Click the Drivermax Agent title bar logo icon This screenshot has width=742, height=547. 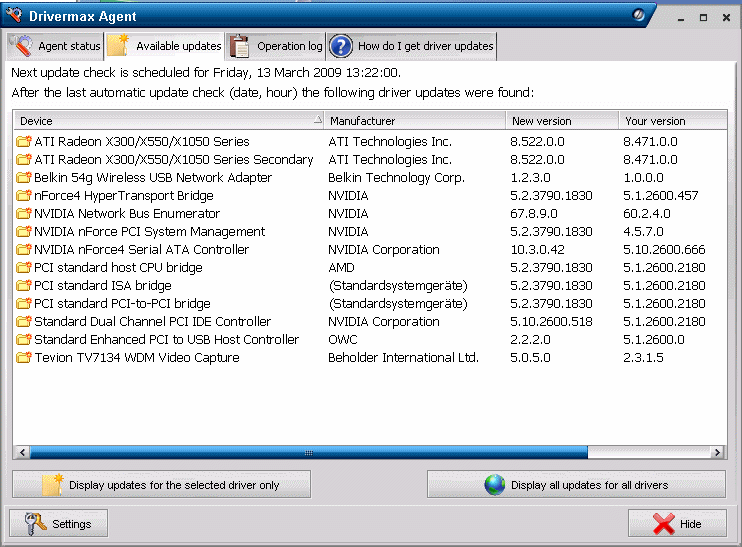[x=13, y=15]
